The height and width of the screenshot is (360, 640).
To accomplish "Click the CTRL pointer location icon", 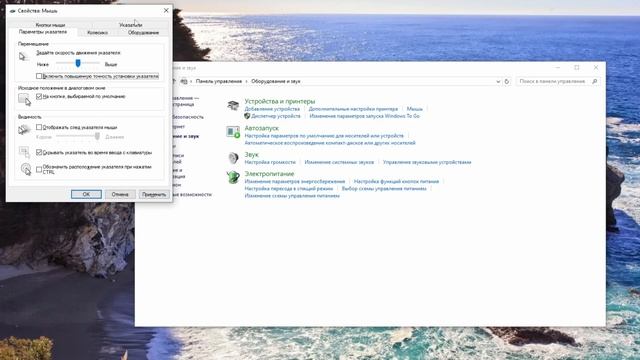I will 25,169.
